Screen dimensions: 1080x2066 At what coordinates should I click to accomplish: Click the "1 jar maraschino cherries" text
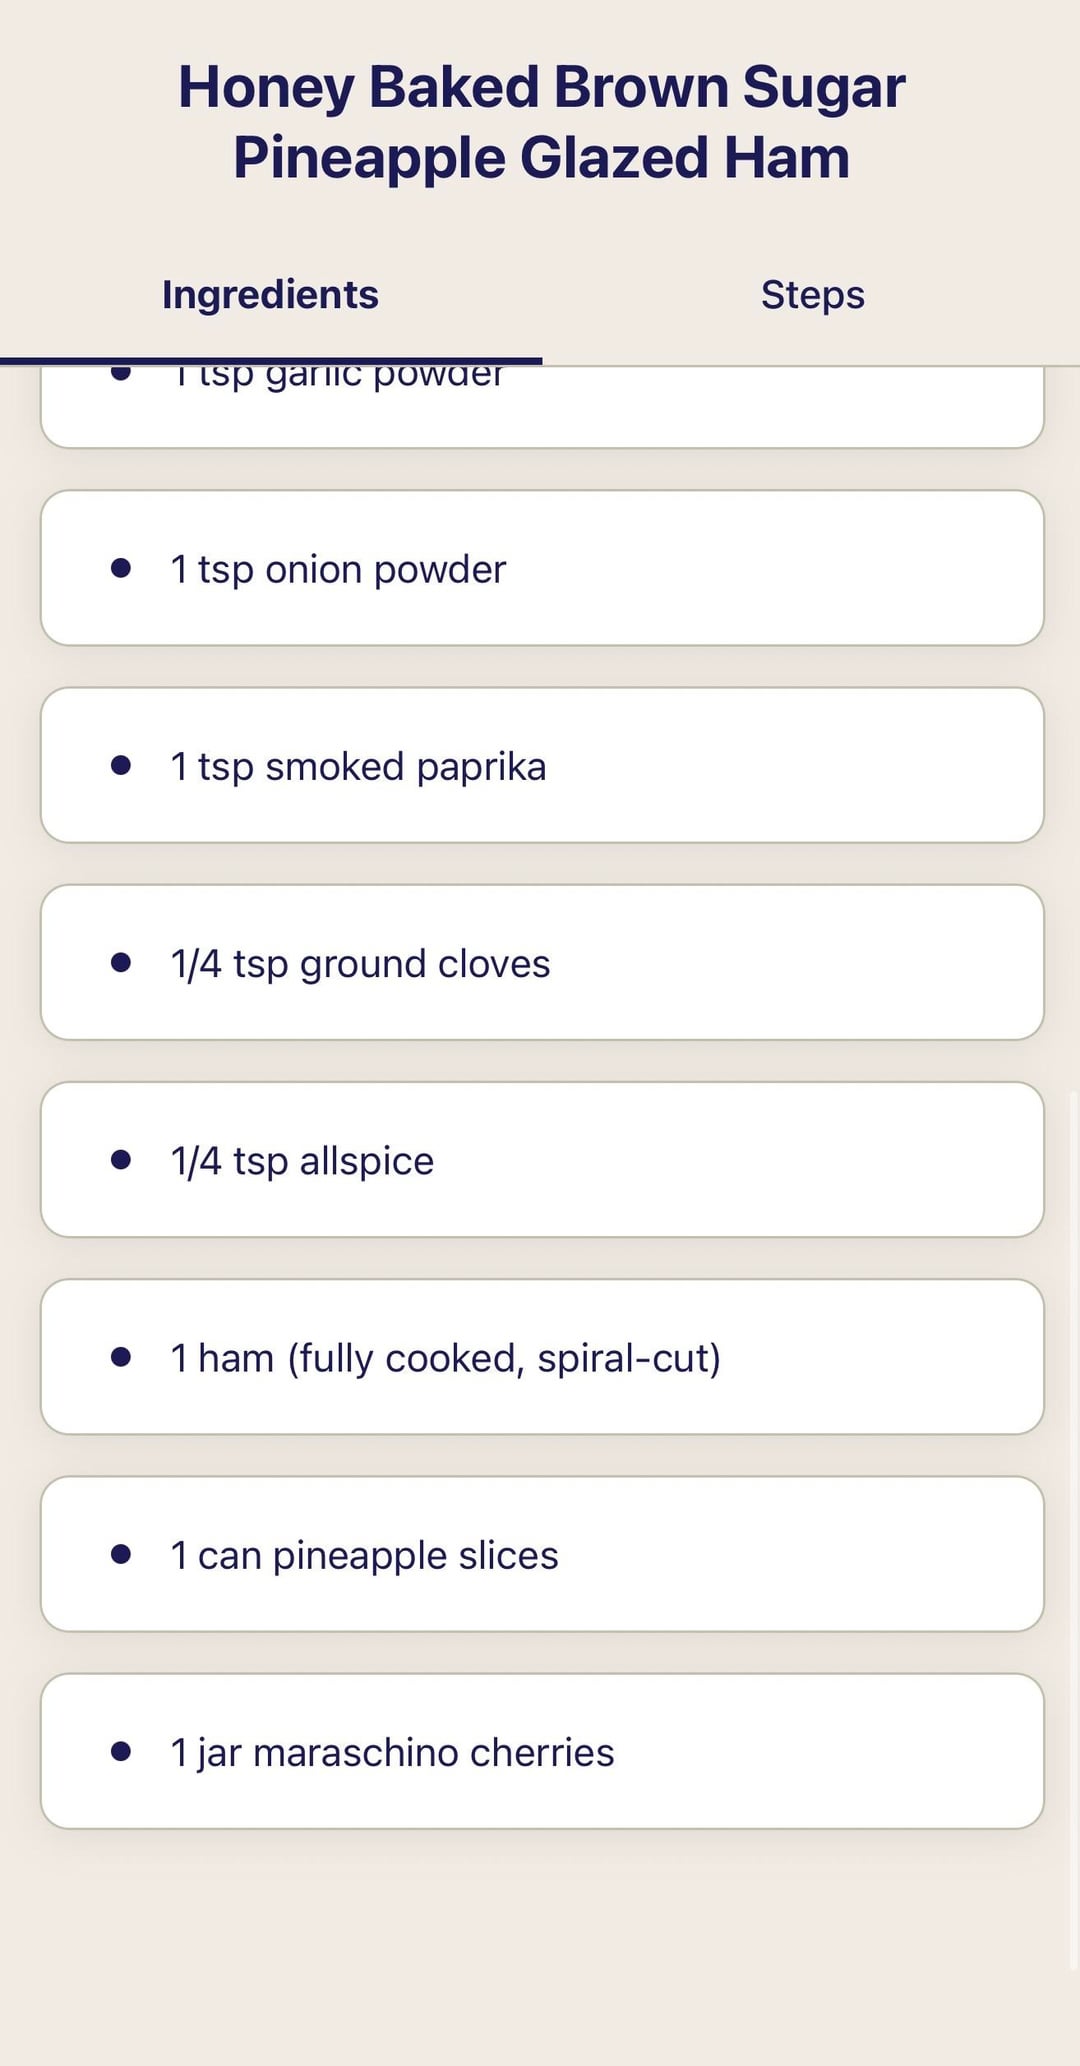pos(392,1752)
